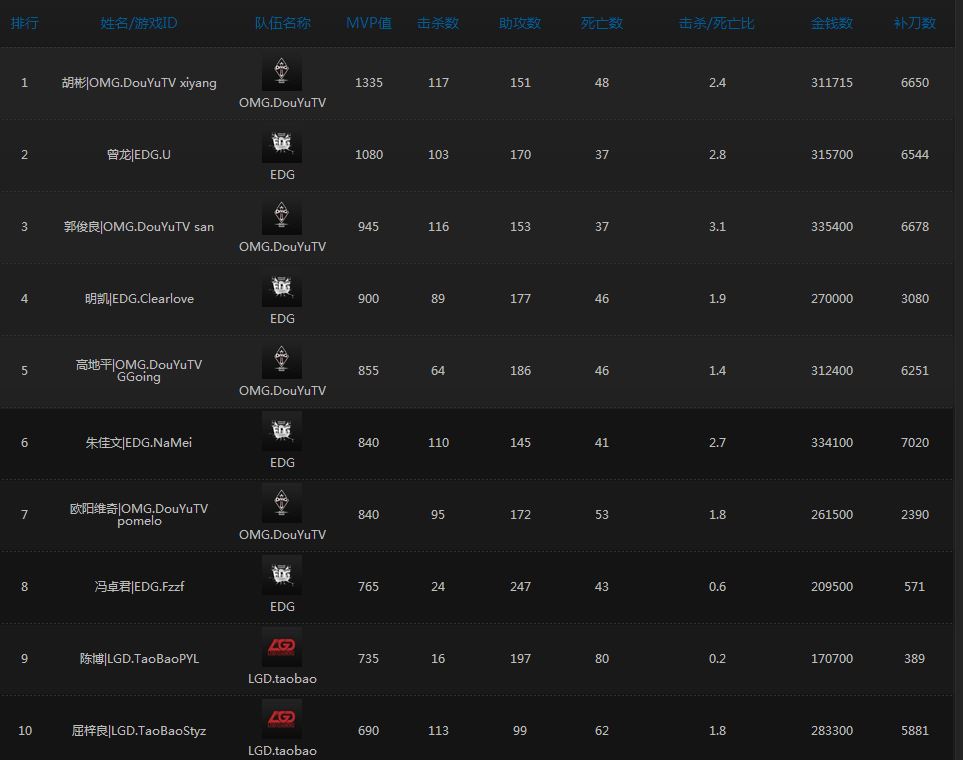This screenshot has height=760, width=963.
Task: Open player 胡彬|OMG.DouYuTV xiyang
Action: pos(139,83)
